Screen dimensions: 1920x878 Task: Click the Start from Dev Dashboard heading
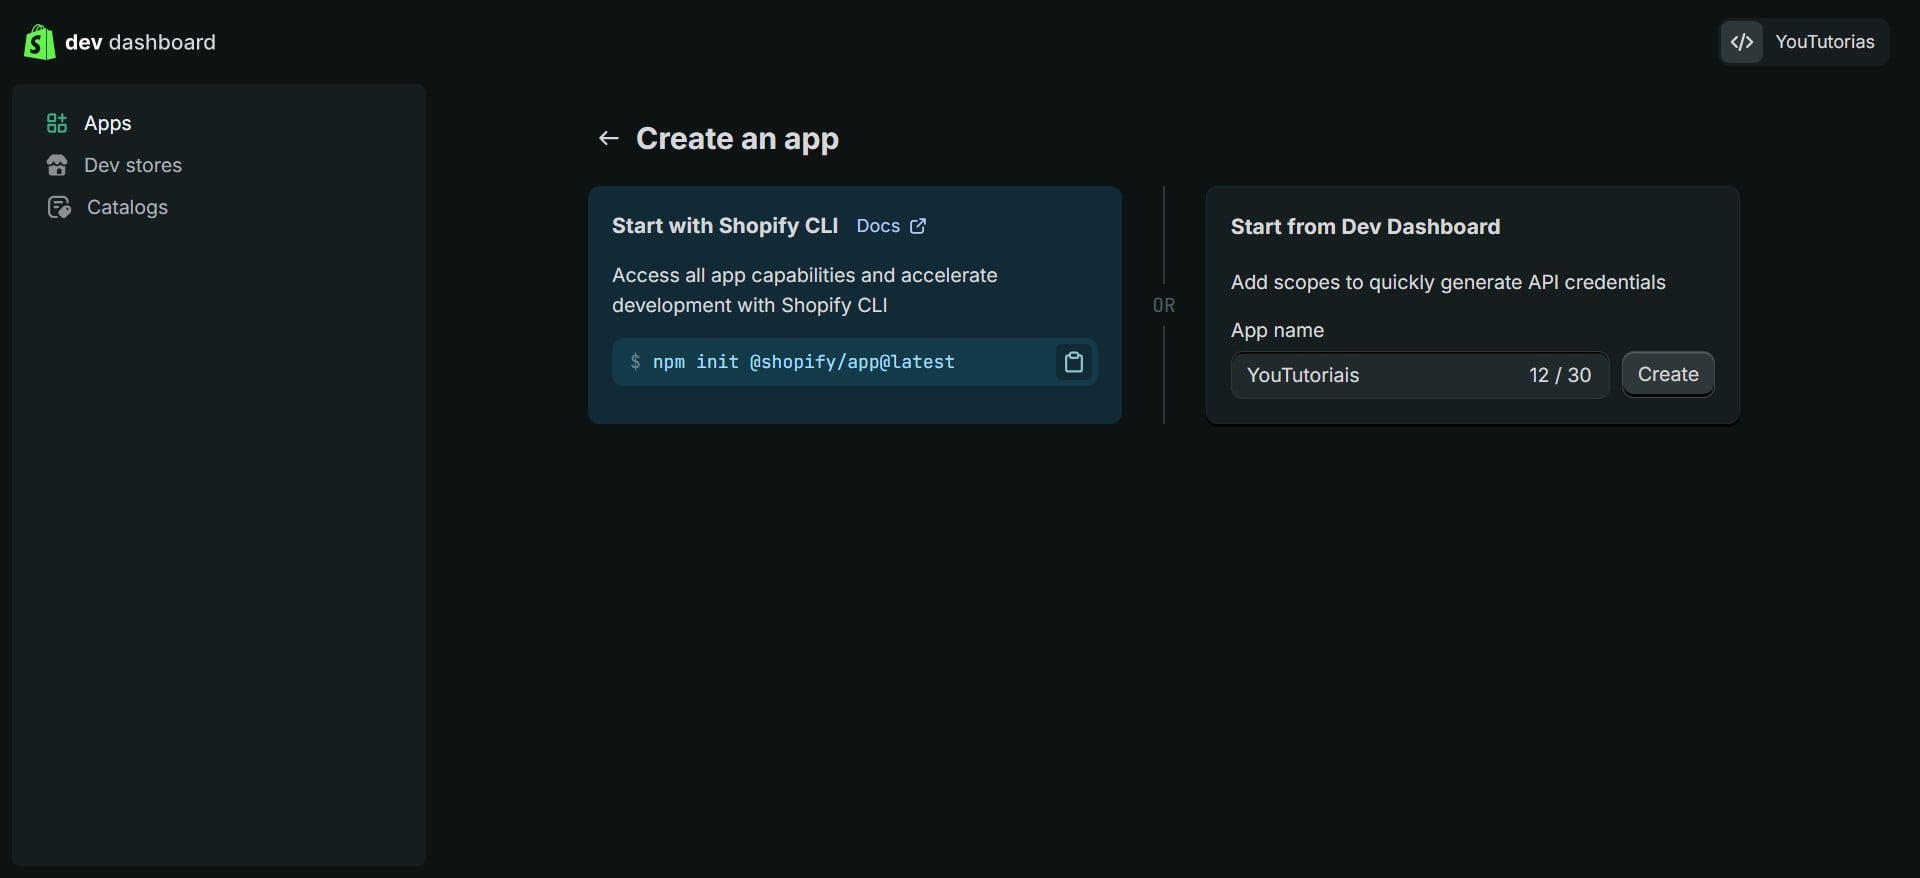(1365, 227)
